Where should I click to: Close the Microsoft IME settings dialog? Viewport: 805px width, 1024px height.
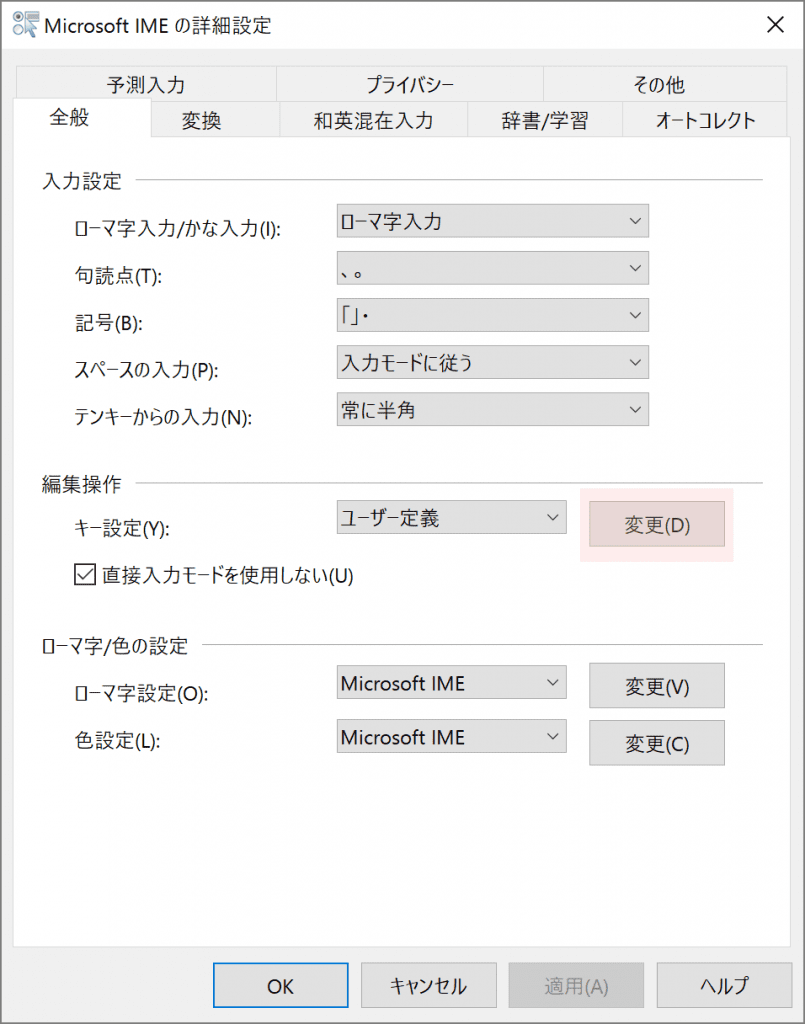775,25
